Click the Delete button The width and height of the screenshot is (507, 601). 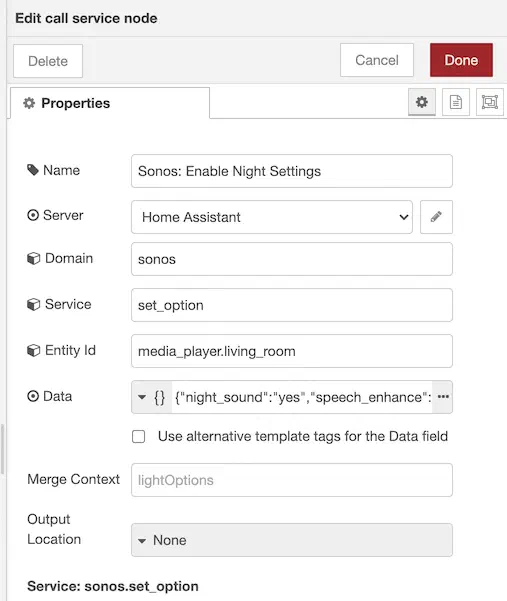[48, 61]
